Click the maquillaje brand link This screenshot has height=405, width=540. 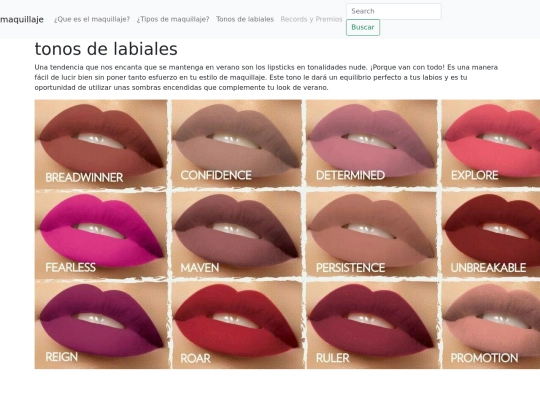pos(22,19)
